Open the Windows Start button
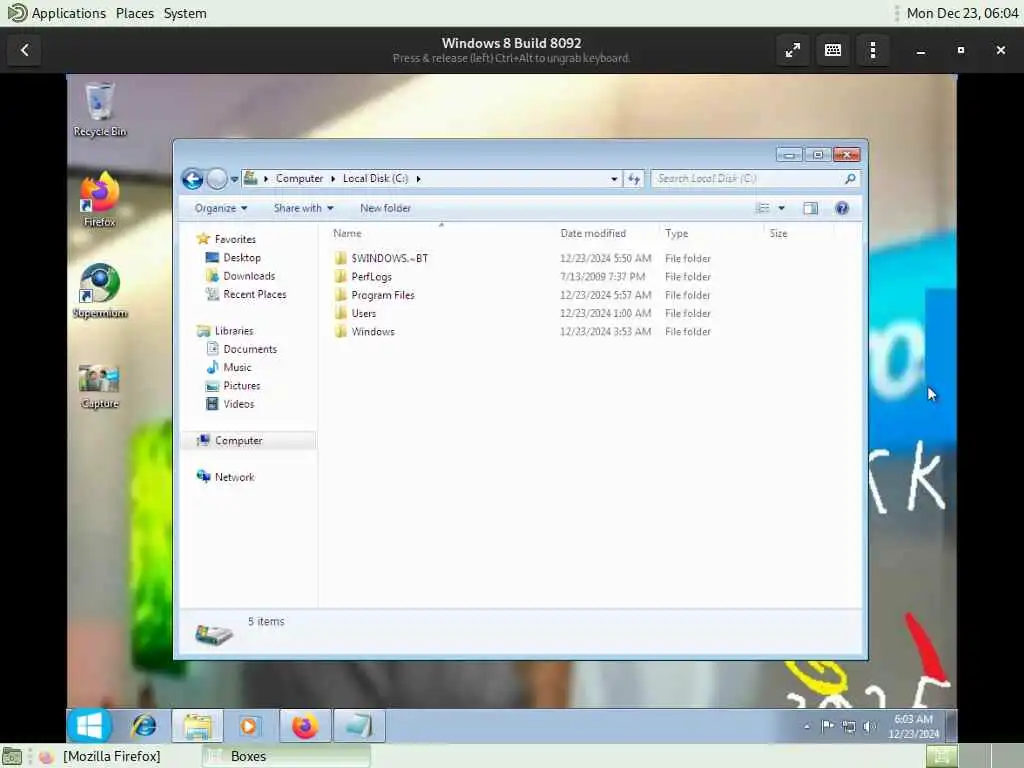 pyautogui.click(x=89, y=726)
